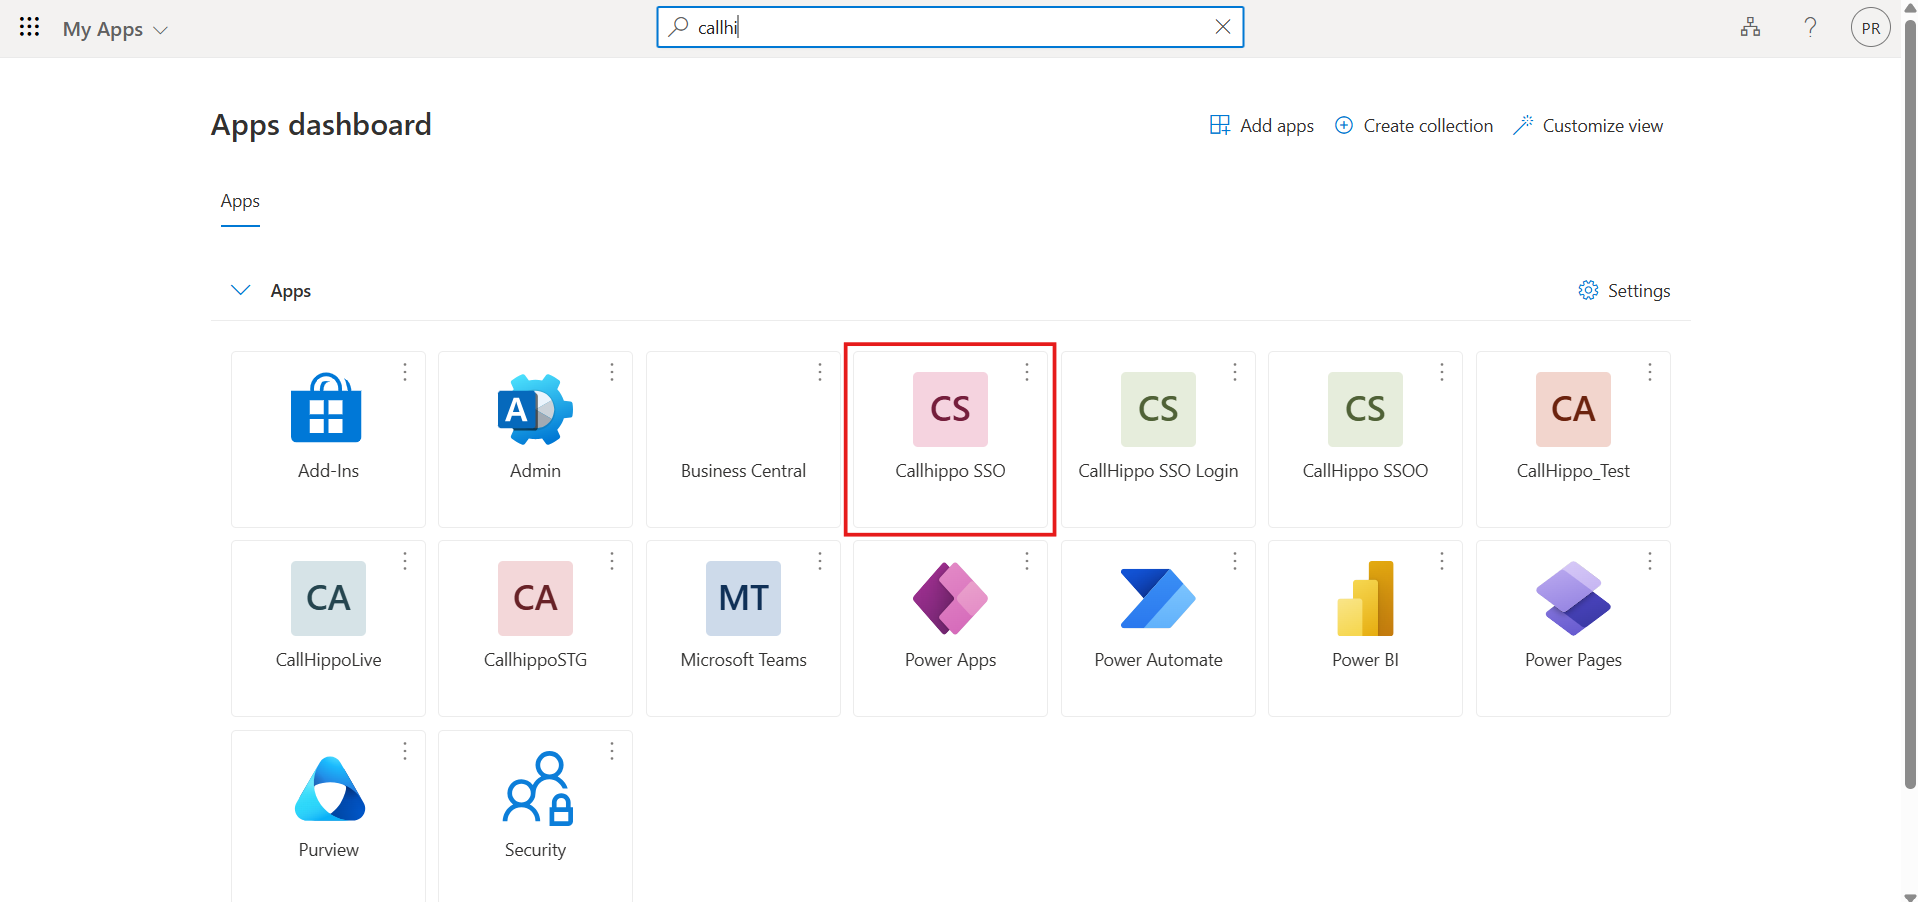Open more options for Microsoft Teams tile
The width and height of the screenshot is (1918, 902).
click(x=820, y=561)
